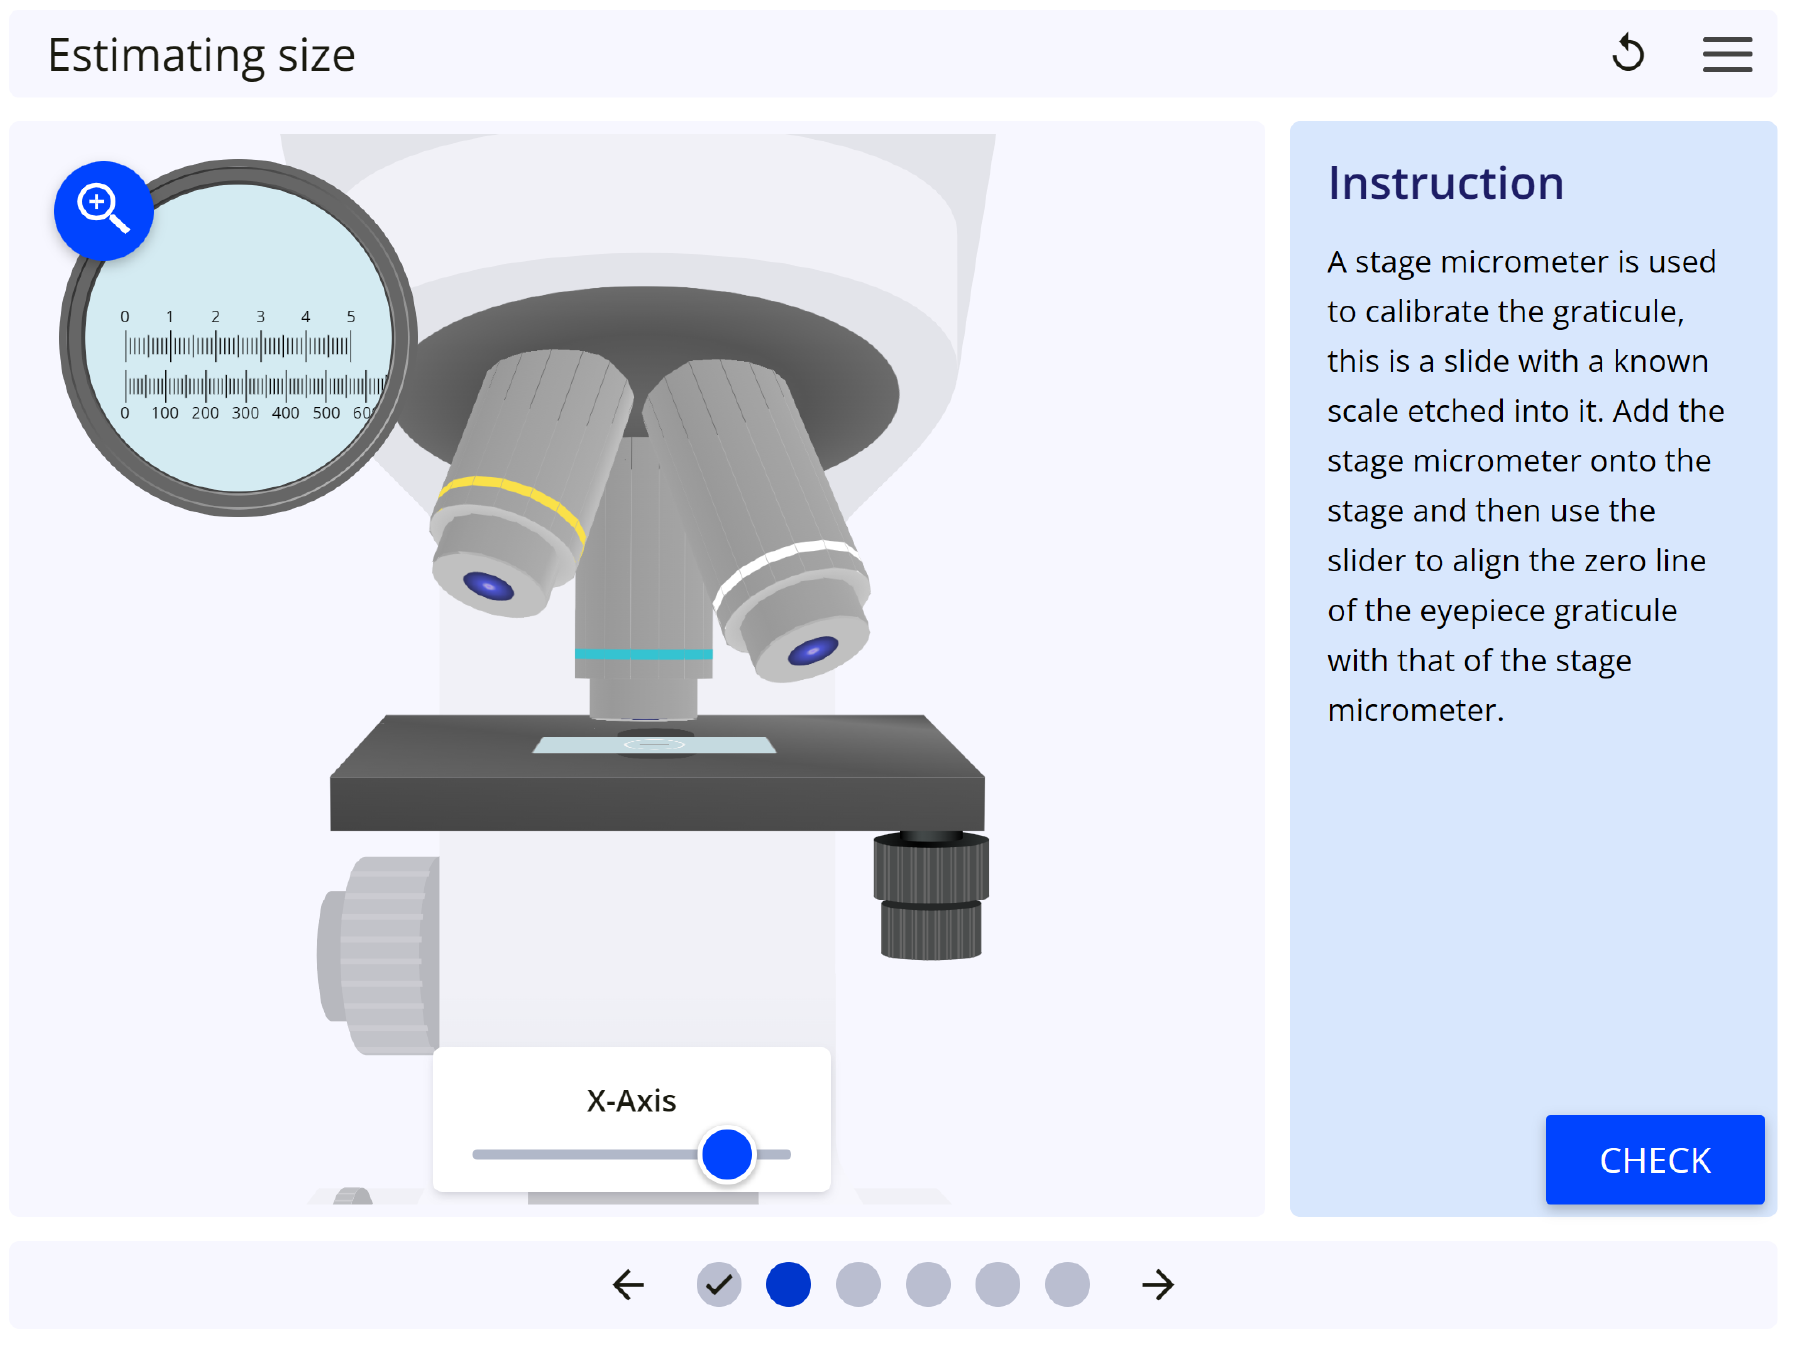Open the hamburger menu
Viewport: 1800px width, 1351px height.
(1727, 54)
